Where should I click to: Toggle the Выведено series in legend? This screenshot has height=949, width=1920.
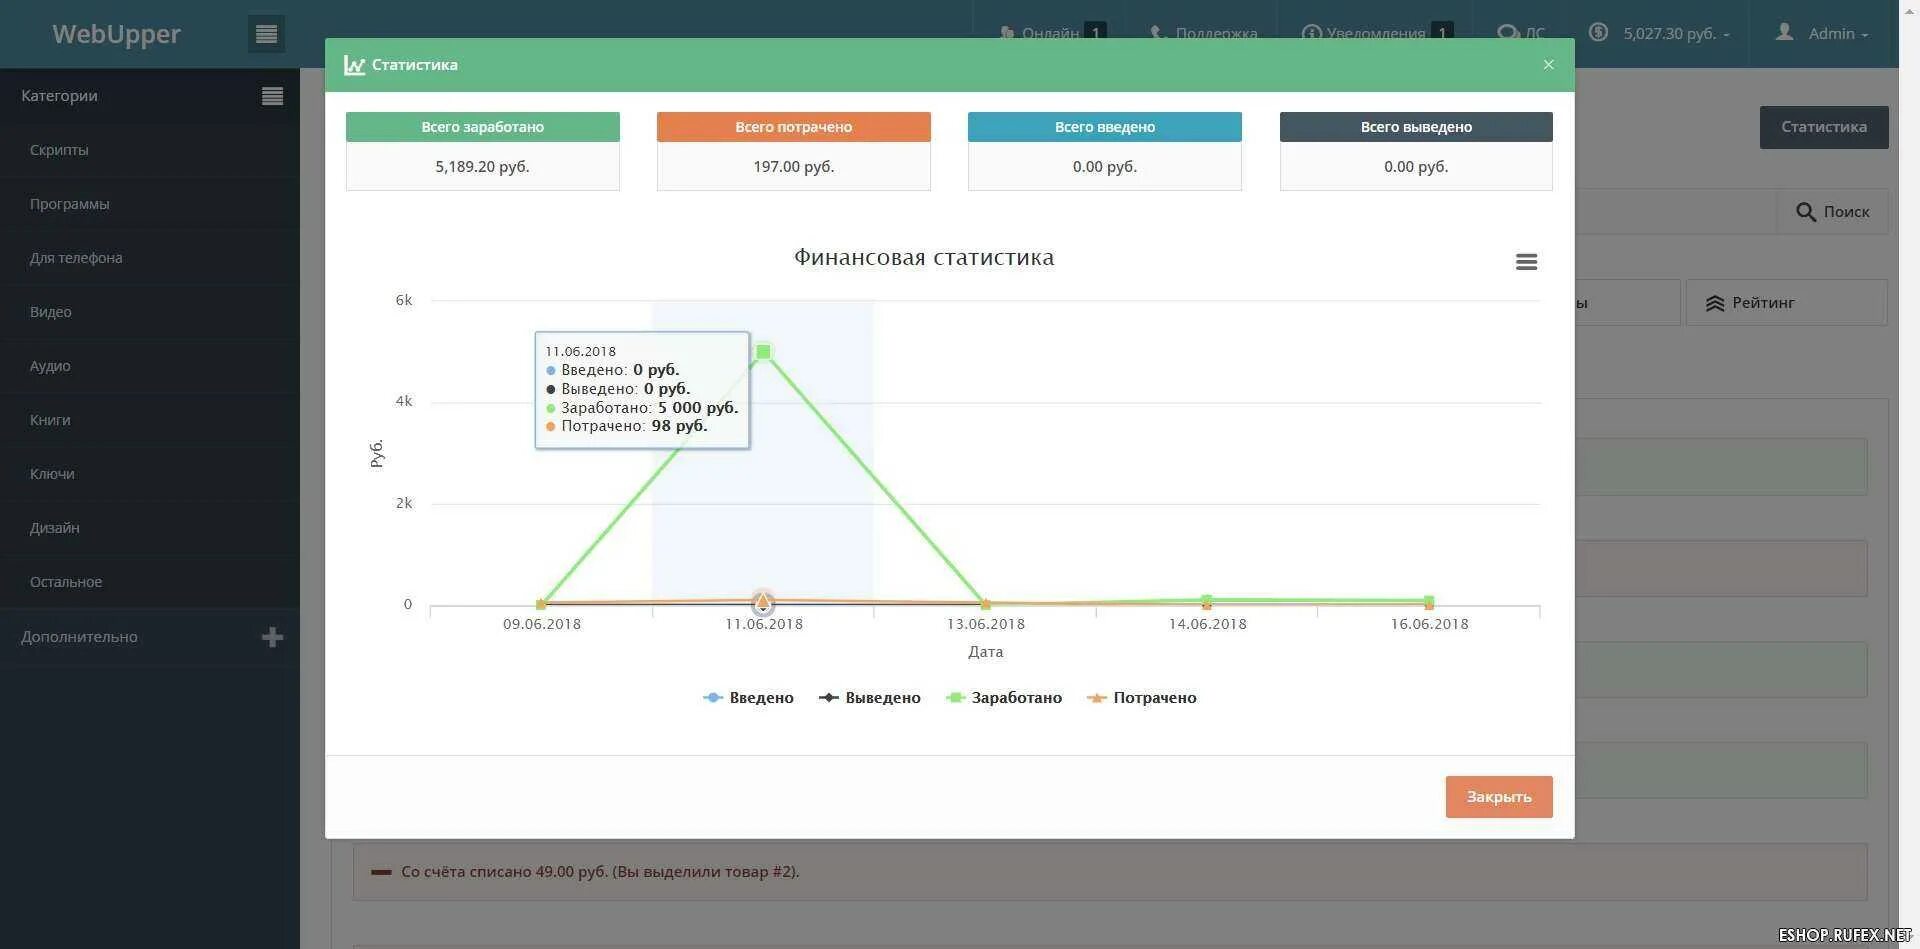click(870, 698)
